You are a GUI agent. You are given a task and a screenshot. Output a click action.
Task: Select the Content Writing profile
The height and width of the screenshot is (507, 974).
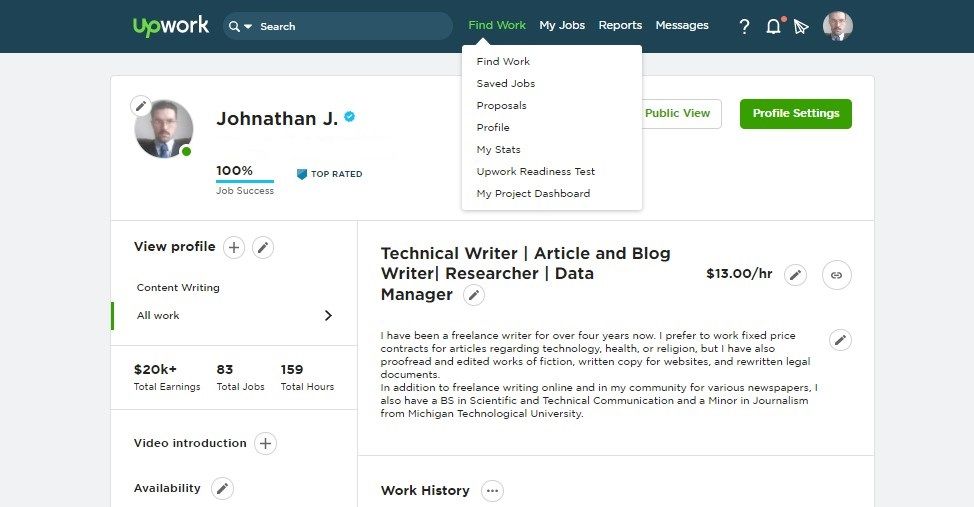click(178, 288)
